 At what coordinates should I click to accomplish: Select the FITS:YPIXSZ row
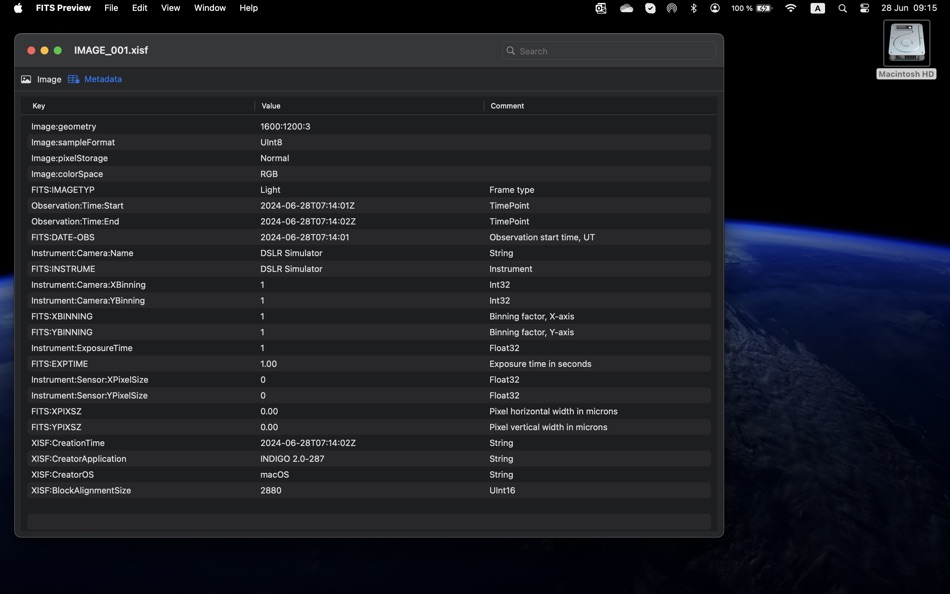pyautogui.click(x=369, y=427)
